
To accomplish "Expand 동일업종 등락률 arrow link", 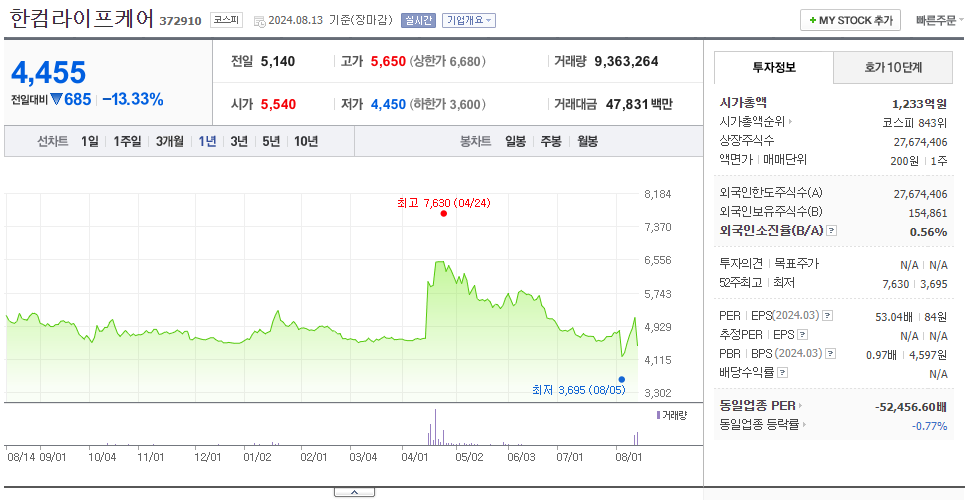I will [763, 425].
